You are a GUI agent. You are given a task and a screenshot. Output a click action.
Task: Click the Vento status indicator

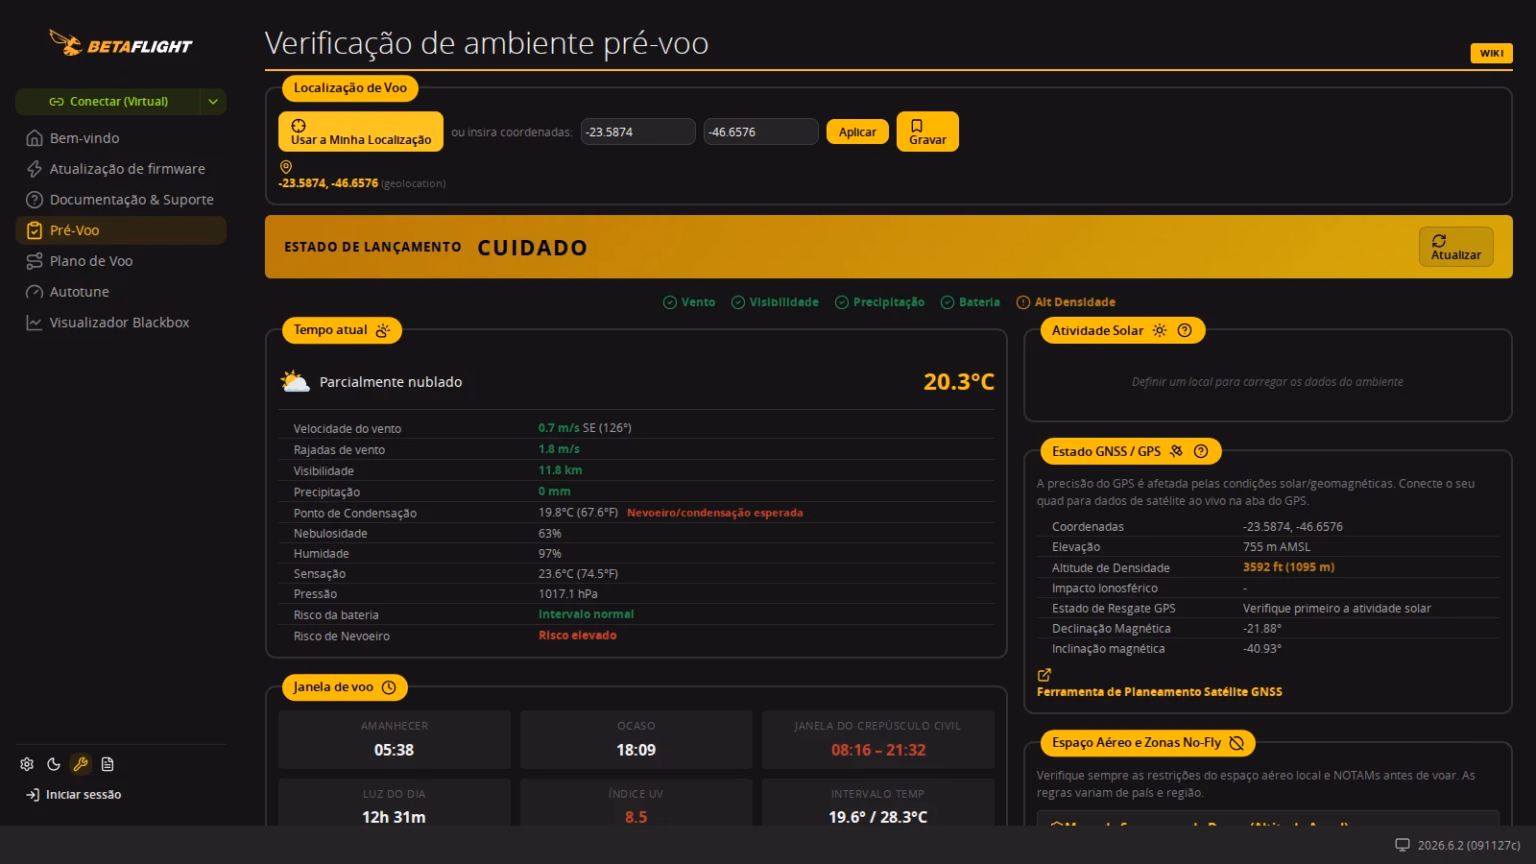click(689, 302)
